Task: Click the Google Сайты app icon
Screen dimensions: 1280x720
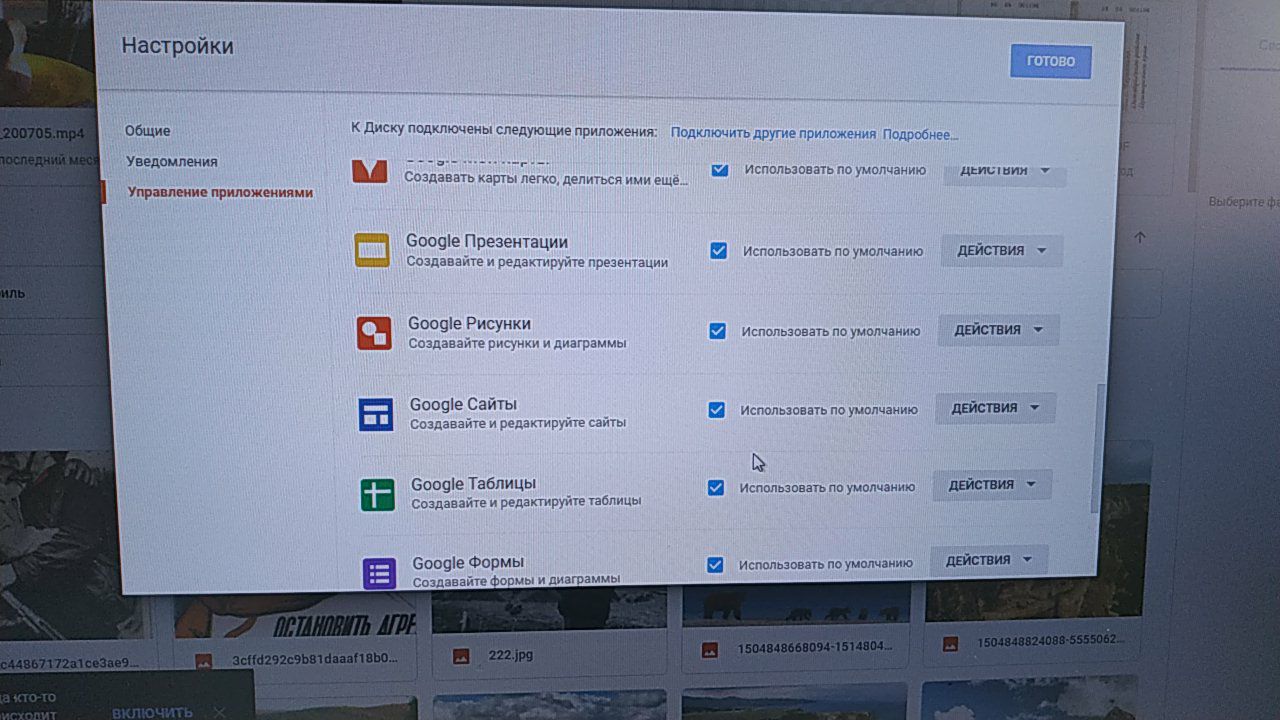Action: point(376,414)
